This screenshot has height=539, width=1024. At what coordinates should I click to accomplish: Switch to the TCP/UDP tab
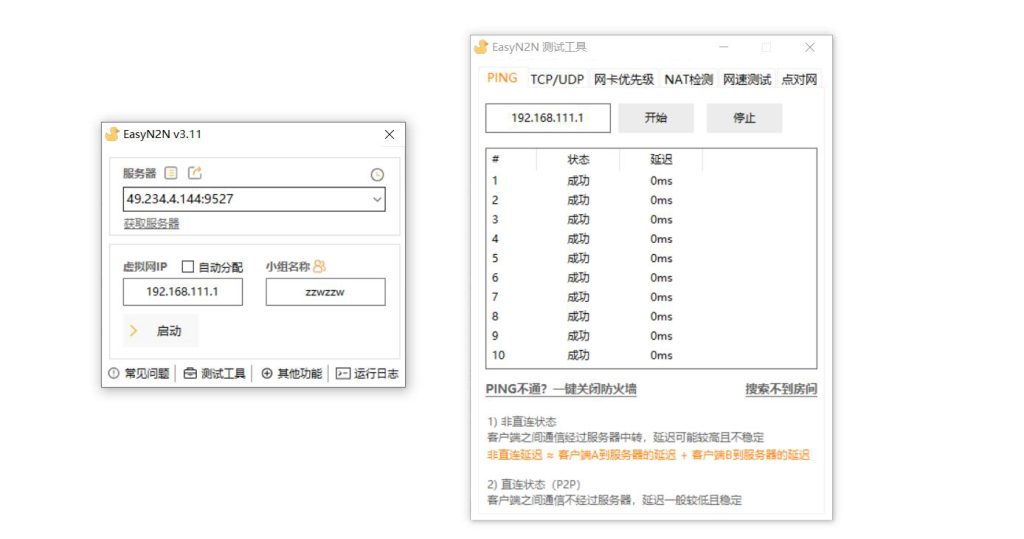point(557,79)
